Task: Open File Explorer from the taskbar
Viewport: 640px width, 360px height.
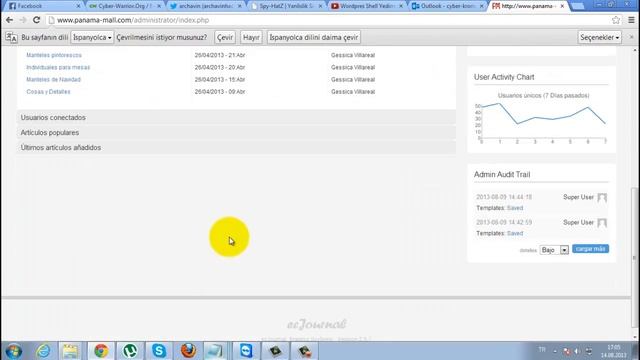Action: click(70, 351)
